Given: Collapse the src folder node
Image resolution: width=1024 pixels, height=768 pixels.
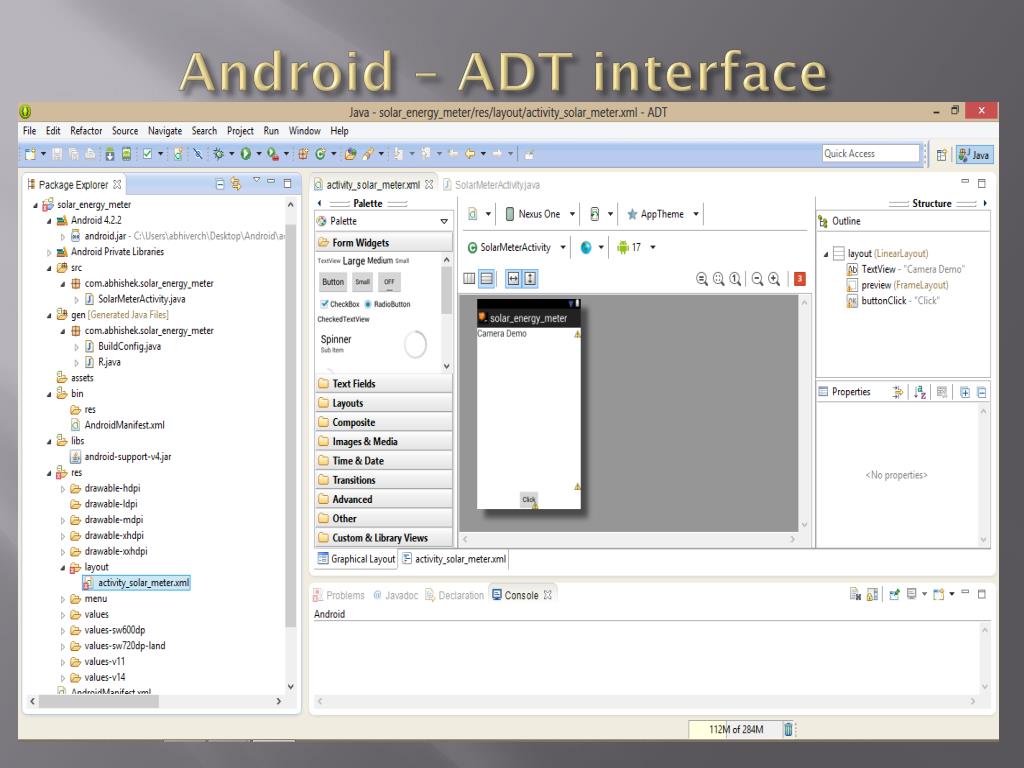Looking at the screenshot, I should pyautogui.click(x=49, y=268).
